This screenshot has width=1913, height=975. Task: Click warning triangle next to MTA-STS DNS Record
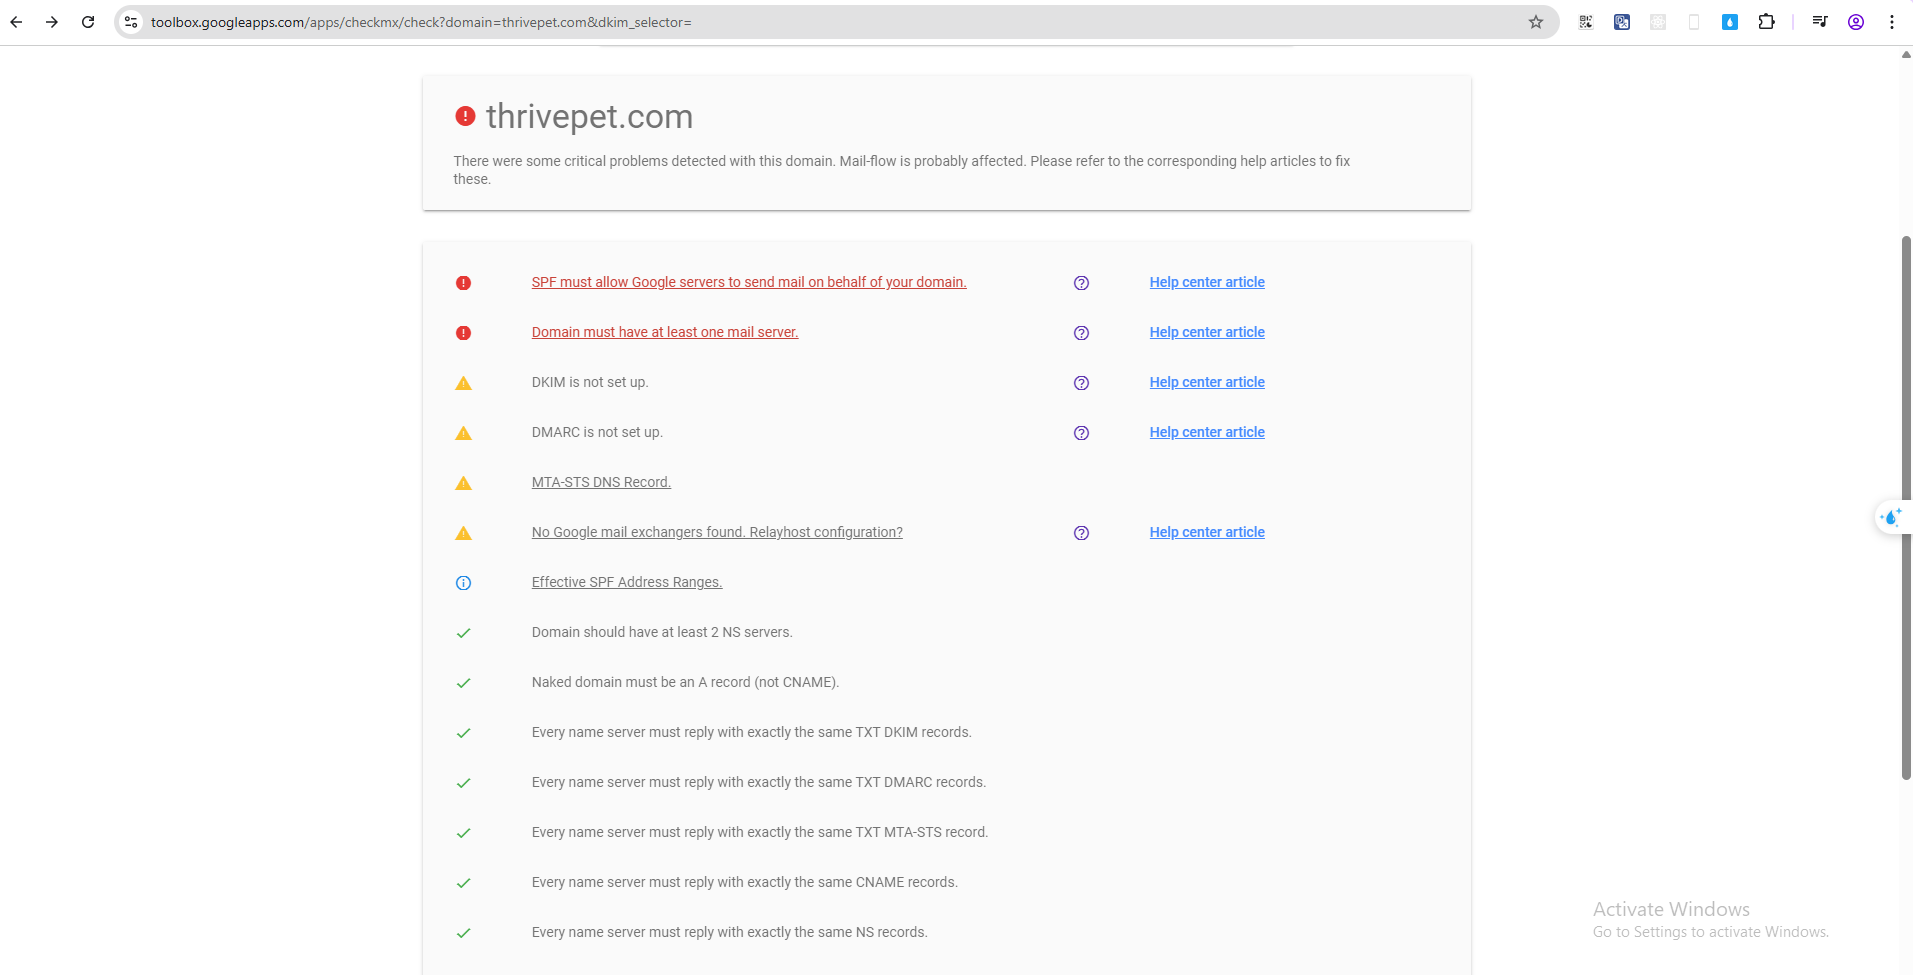463,483
